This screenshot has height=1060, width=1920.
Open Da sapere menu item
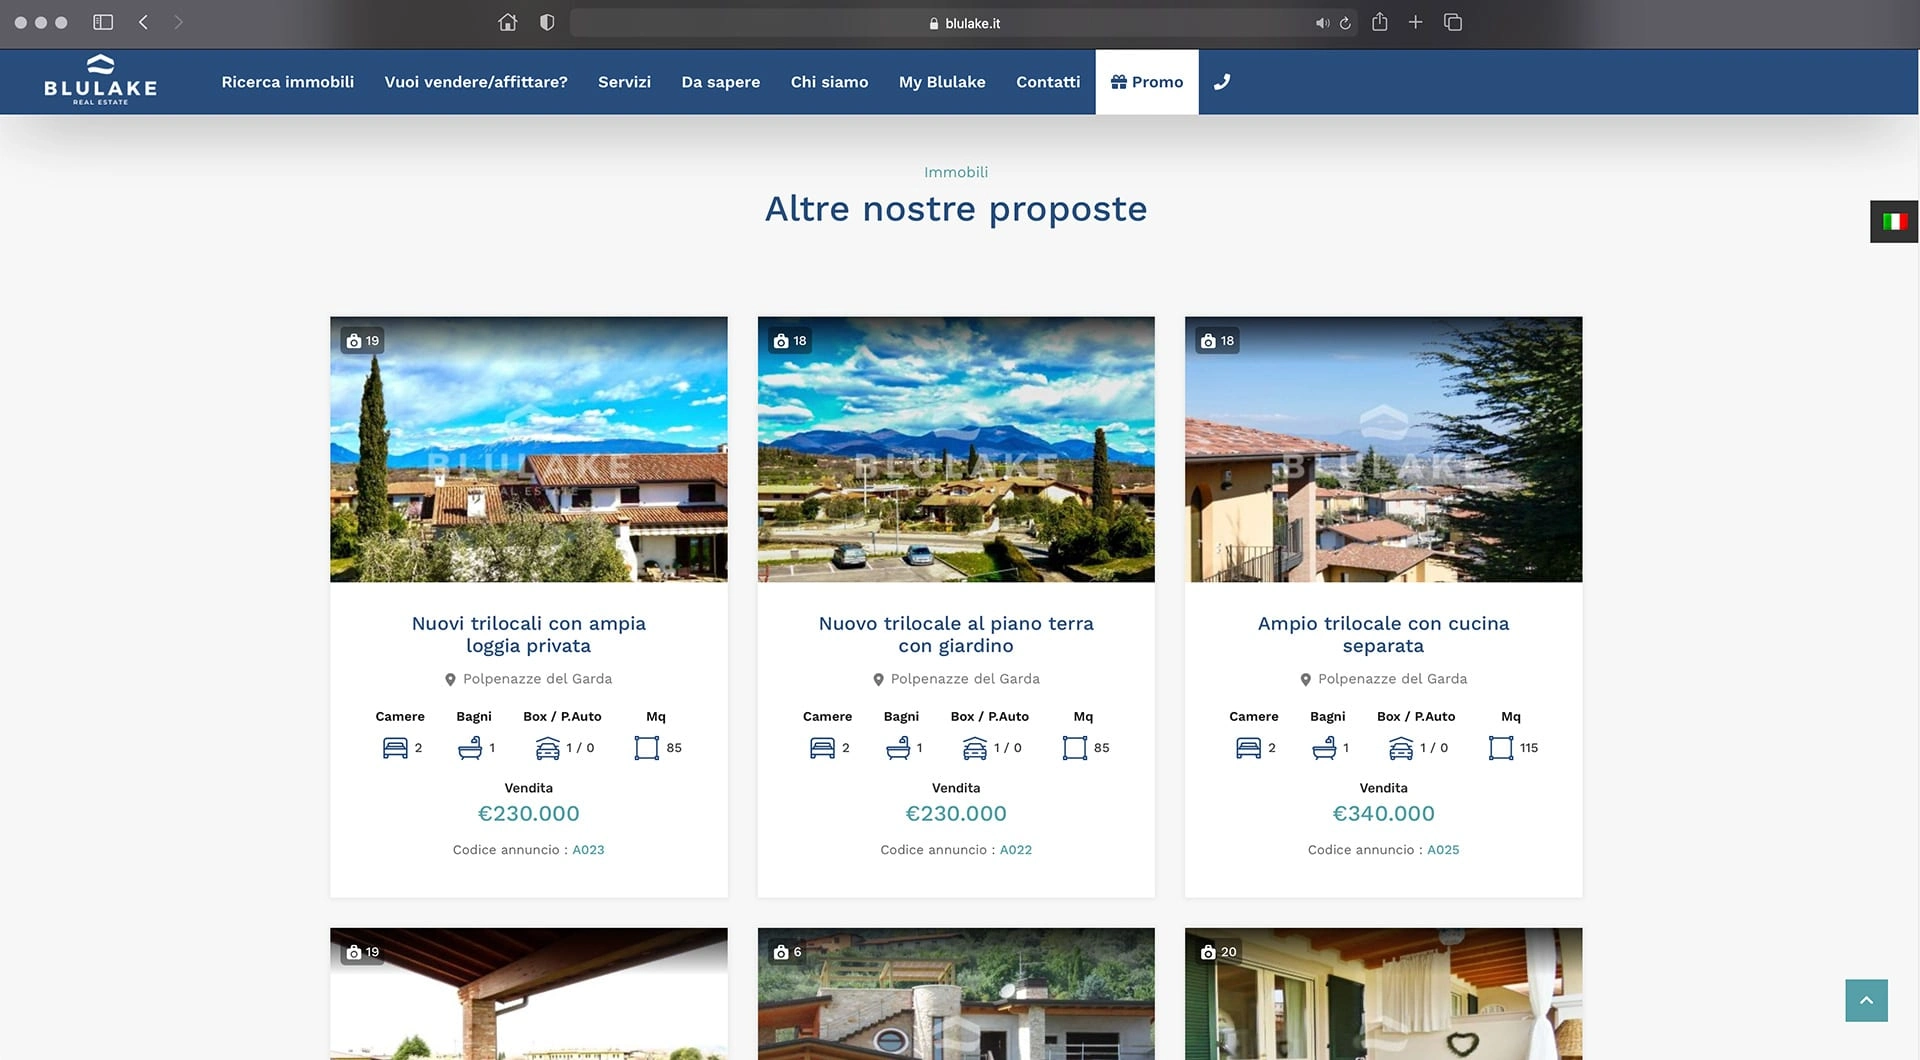pos(721,82)
